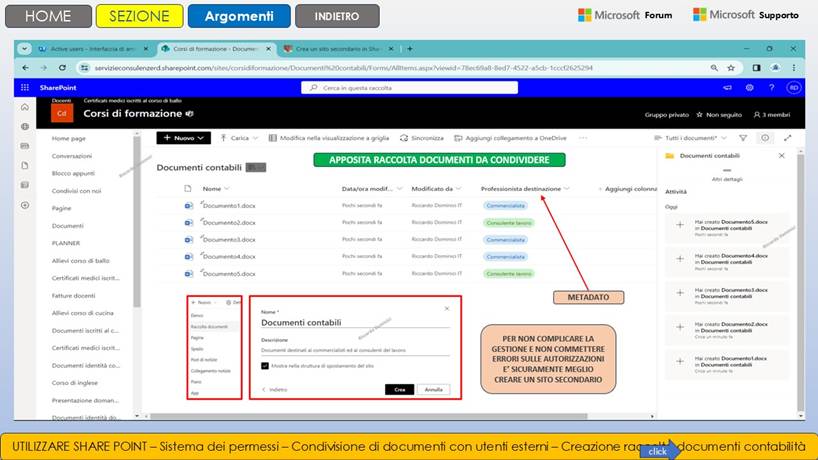The width and height of the screenshot is (818, 460).
Task: Click the HOME slide button
Action: pyautogui.click(x=48, y=16)
